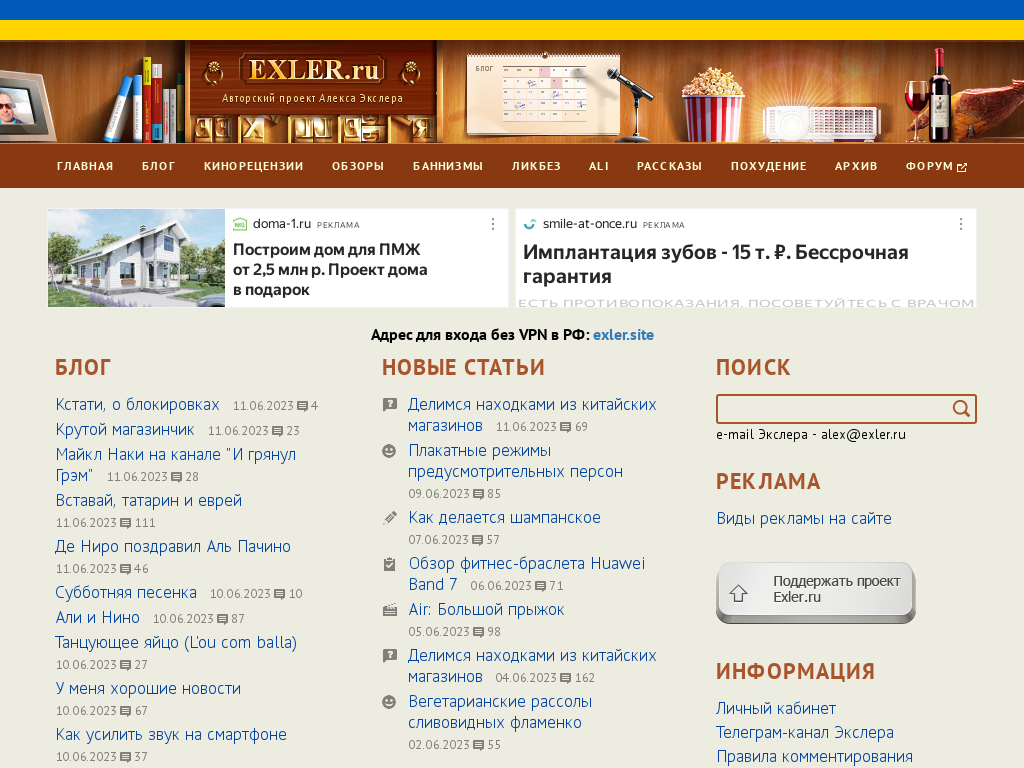
Task: Select ЛИКБЕЗ in the navigation bar
Action: tap(536, 166)
